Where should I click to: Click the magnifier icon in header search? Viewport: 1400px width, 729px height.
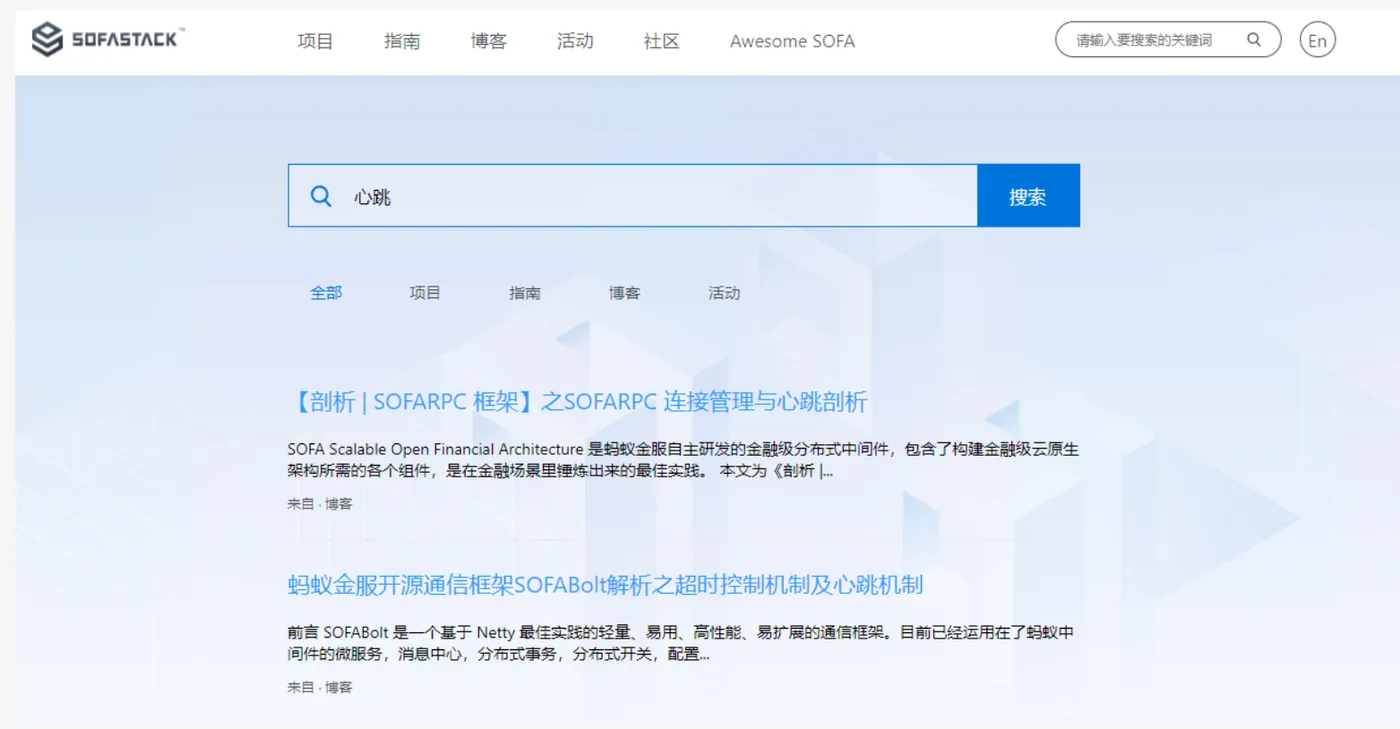[x=1254, y=40]
